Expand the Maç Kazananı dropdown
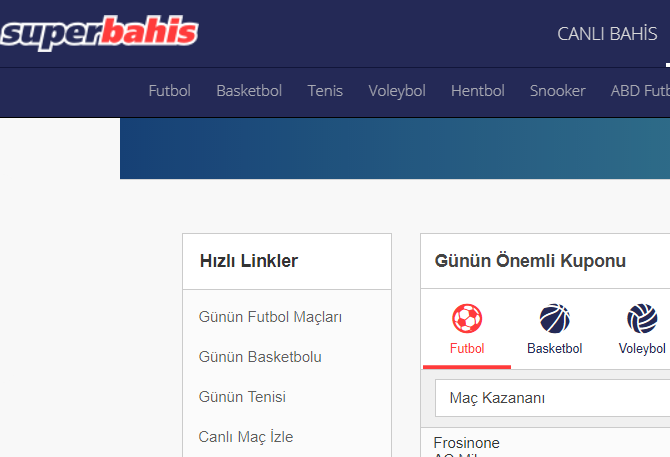670x457 pixels. click(552, 398)
